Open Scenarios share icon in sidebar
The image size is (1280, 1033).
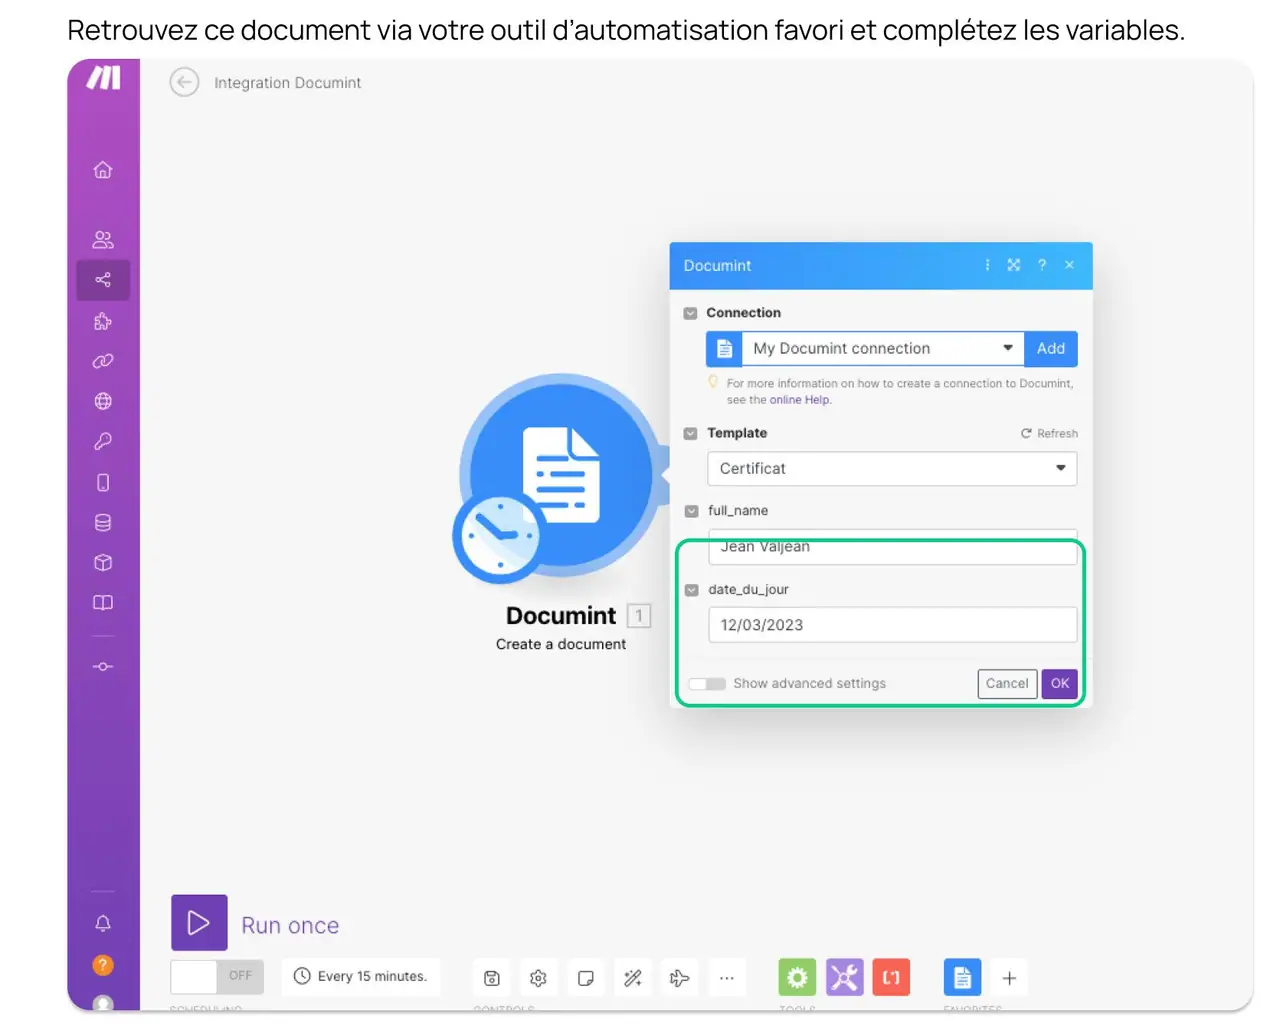point(103,280)
